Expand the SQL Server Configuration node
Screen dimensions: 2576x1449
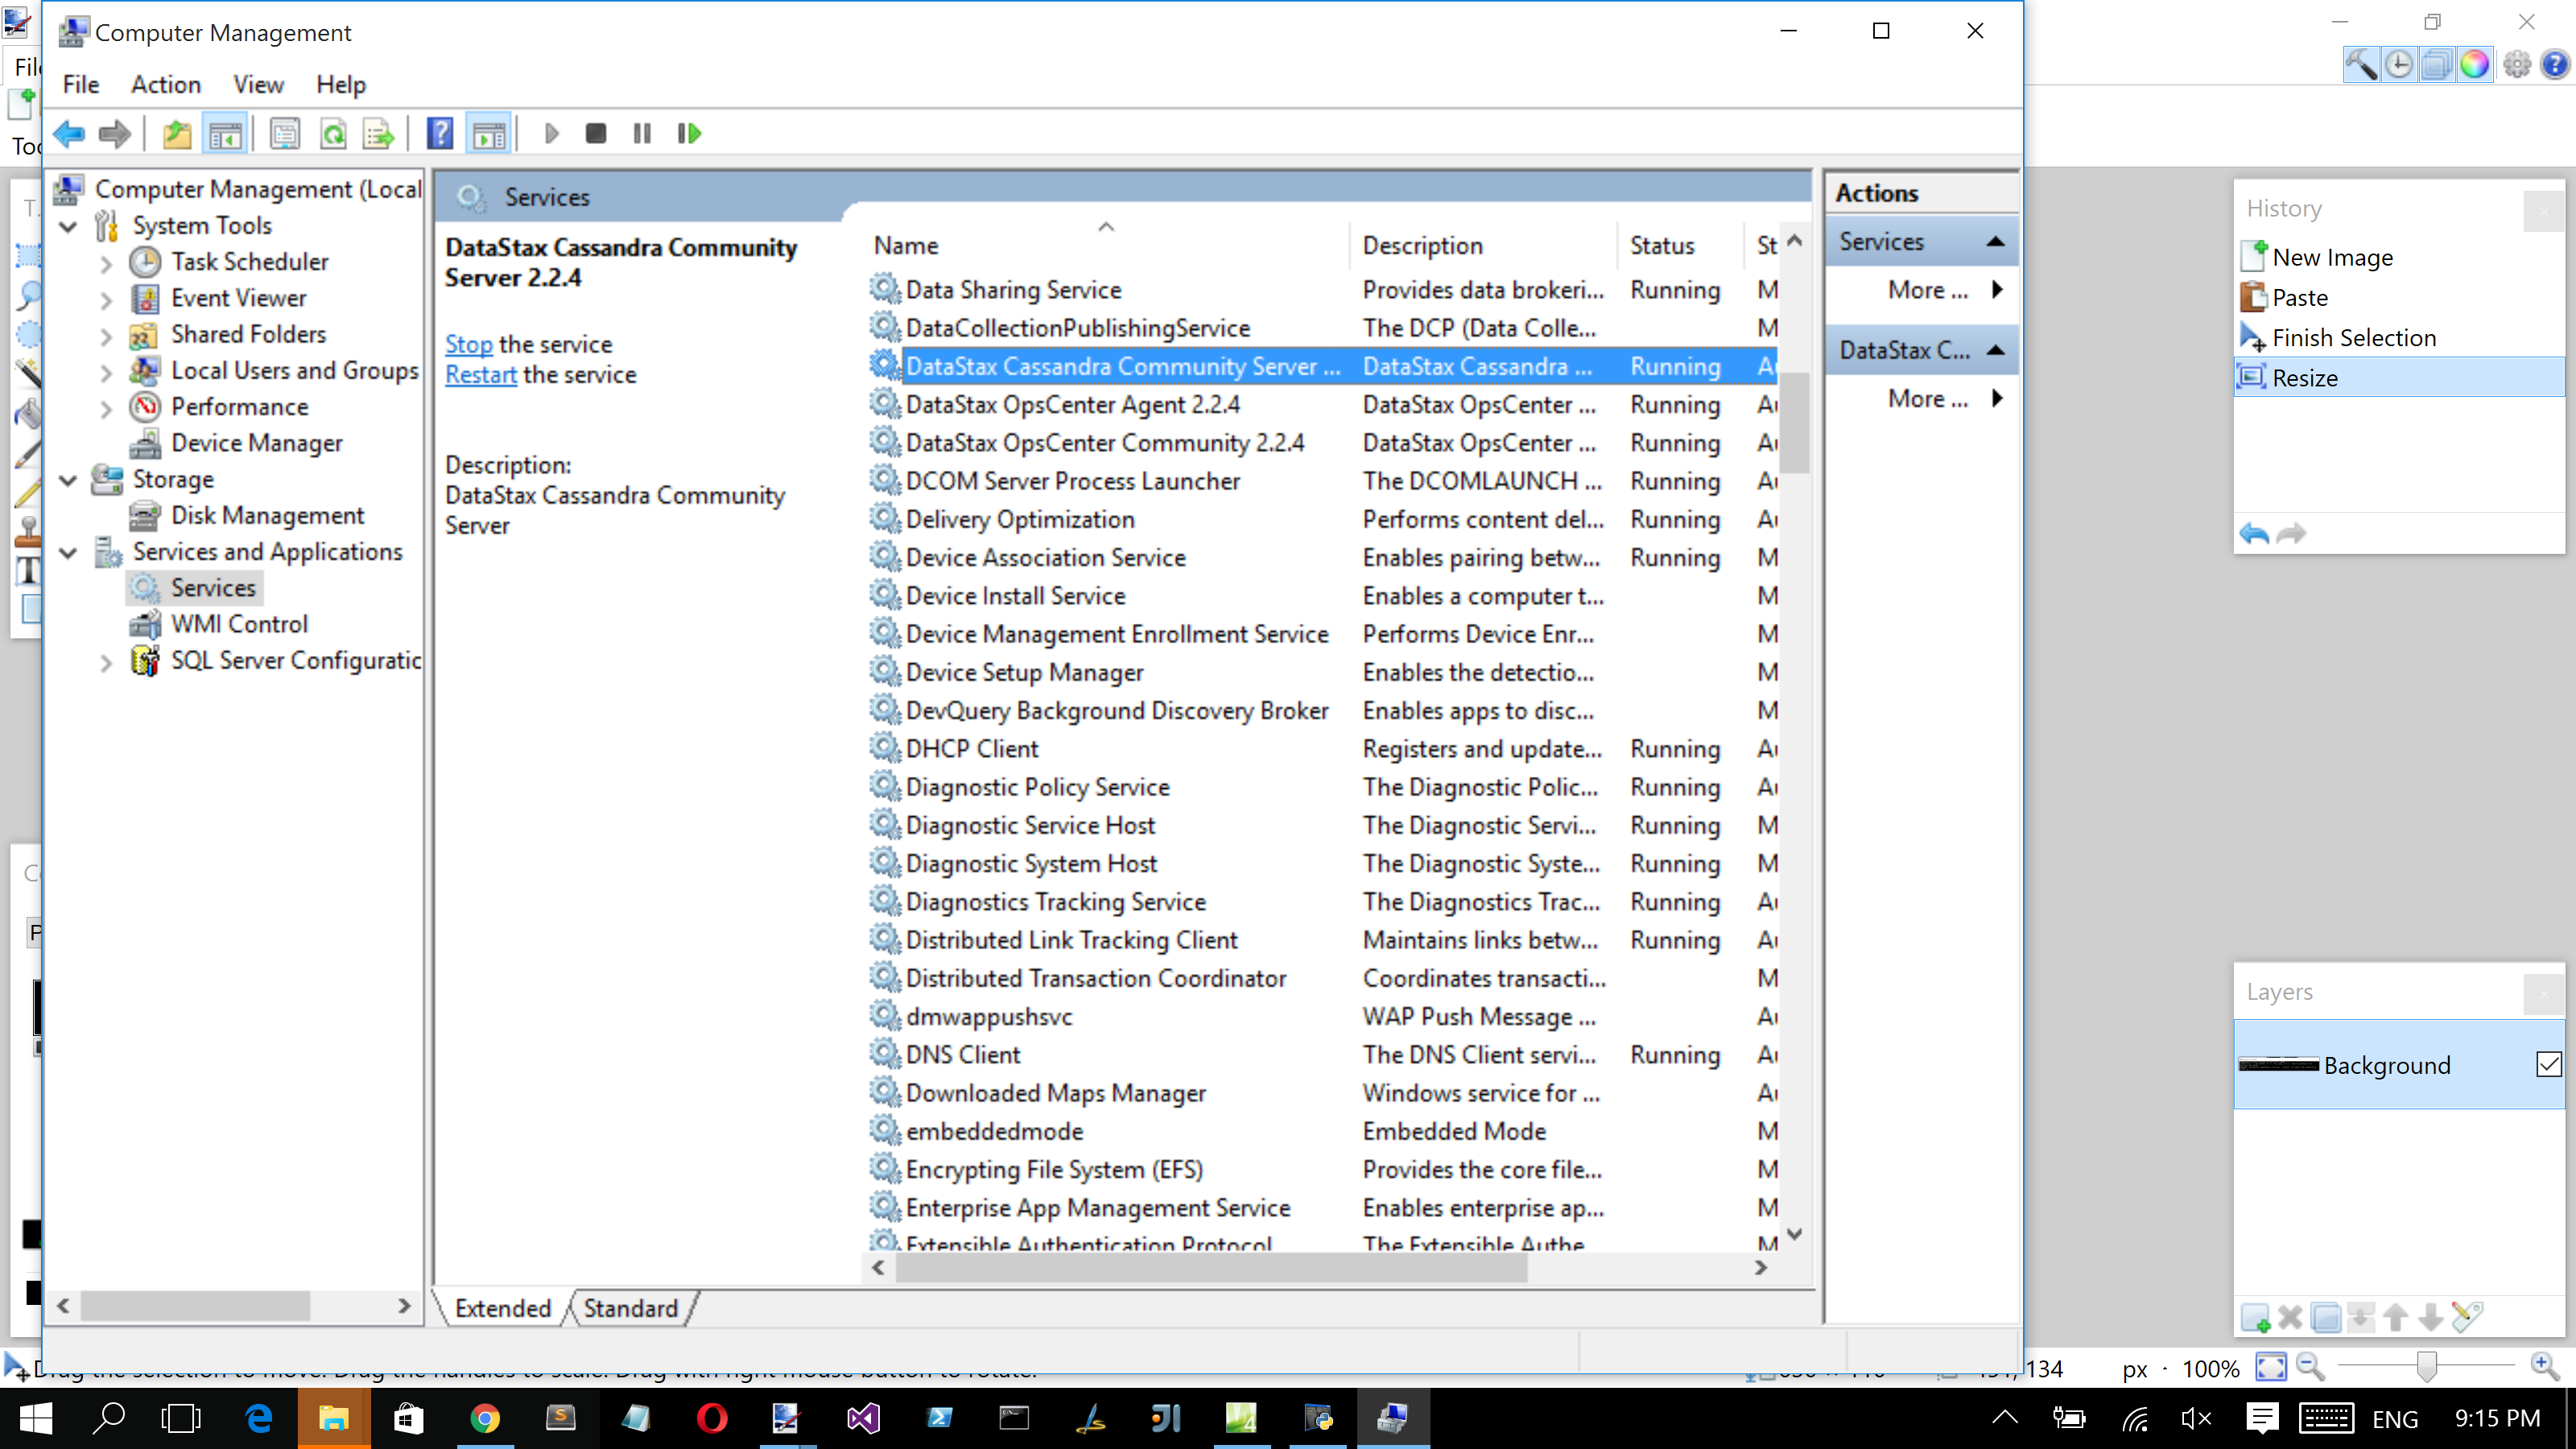[106, 661]
